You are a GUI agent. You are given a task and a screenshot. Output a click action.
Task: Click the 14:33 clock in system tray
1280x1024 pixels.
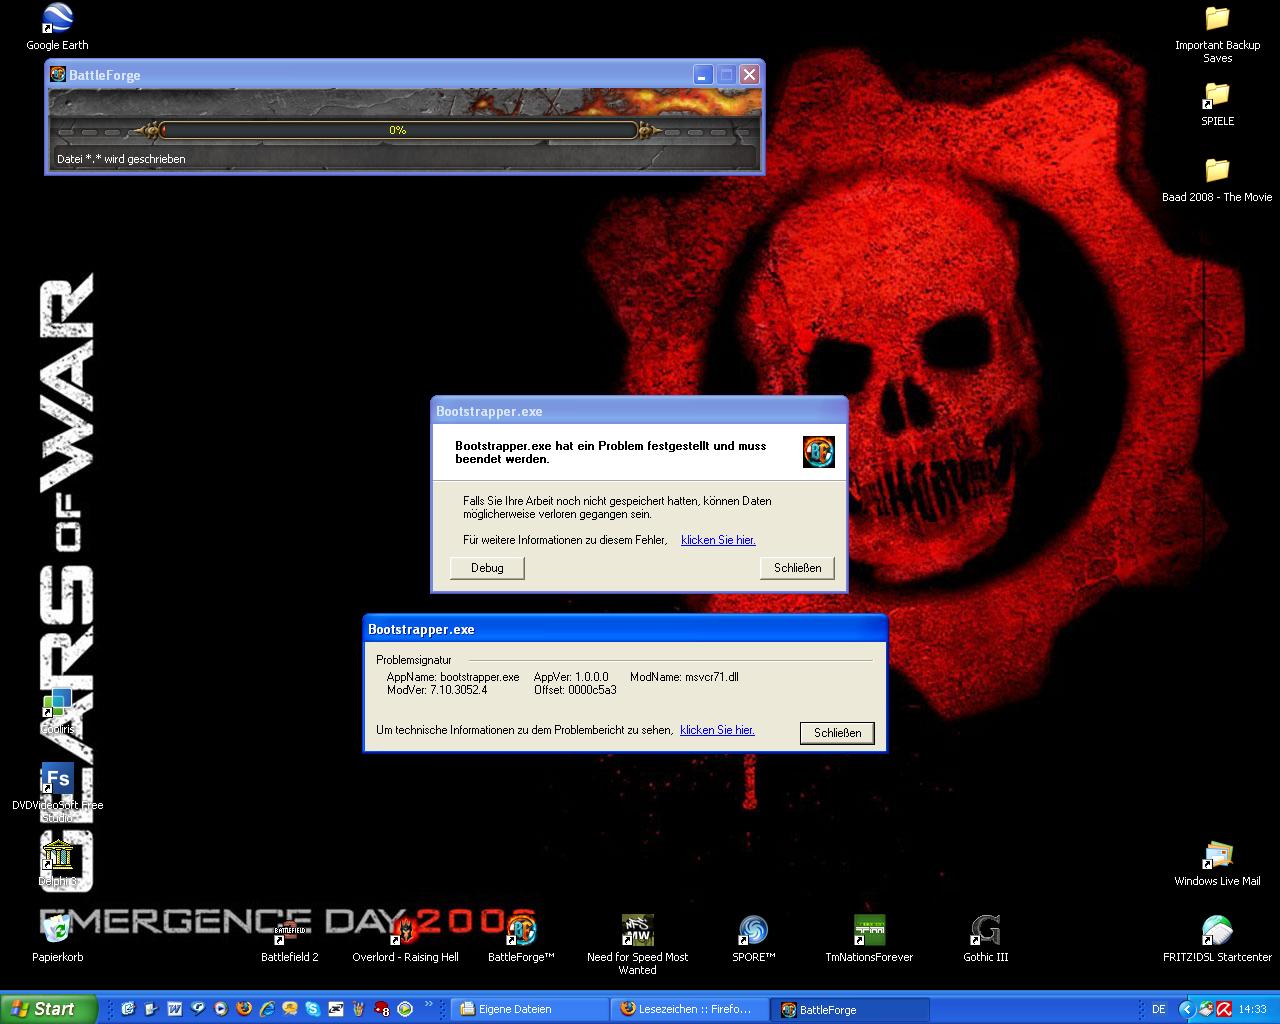click(1252, 1009)
